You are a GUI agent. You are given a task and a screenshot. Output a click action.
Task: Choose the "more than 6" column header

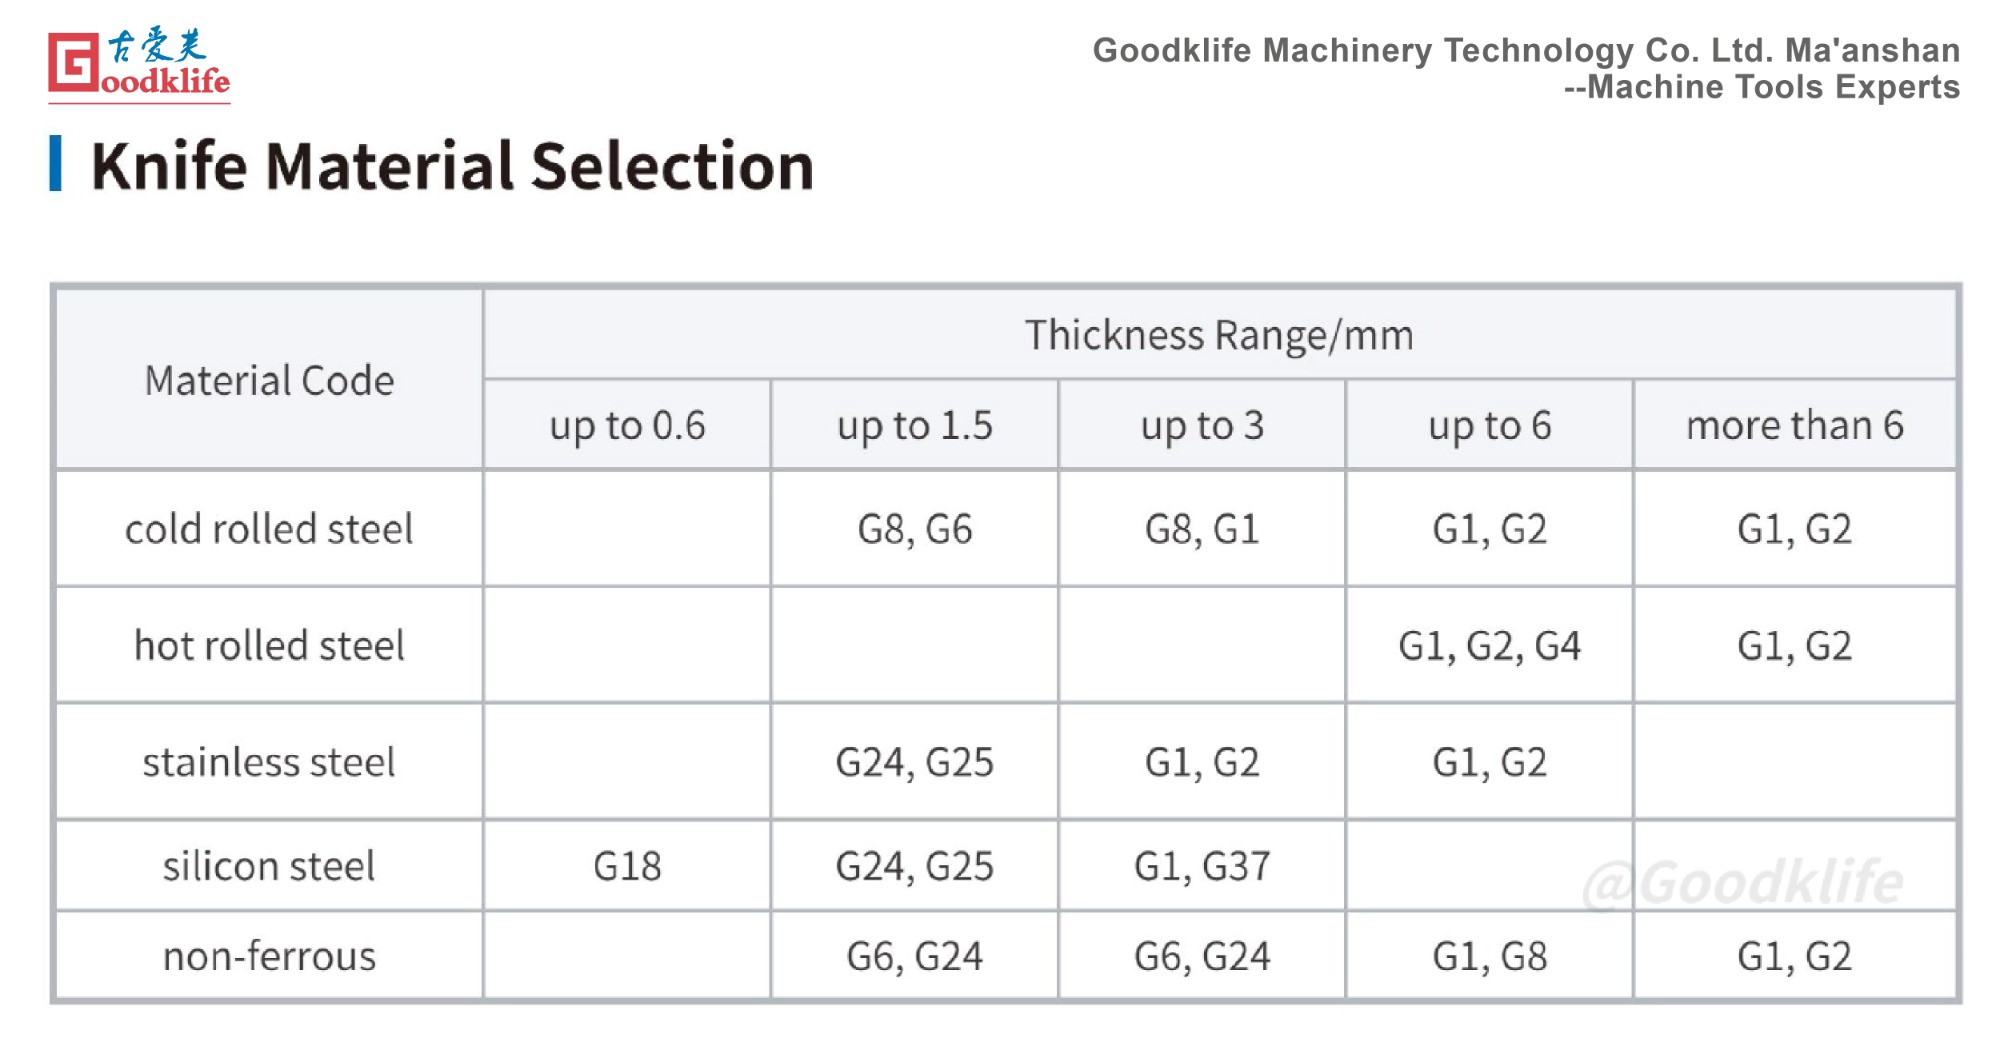pos(1794,426)
